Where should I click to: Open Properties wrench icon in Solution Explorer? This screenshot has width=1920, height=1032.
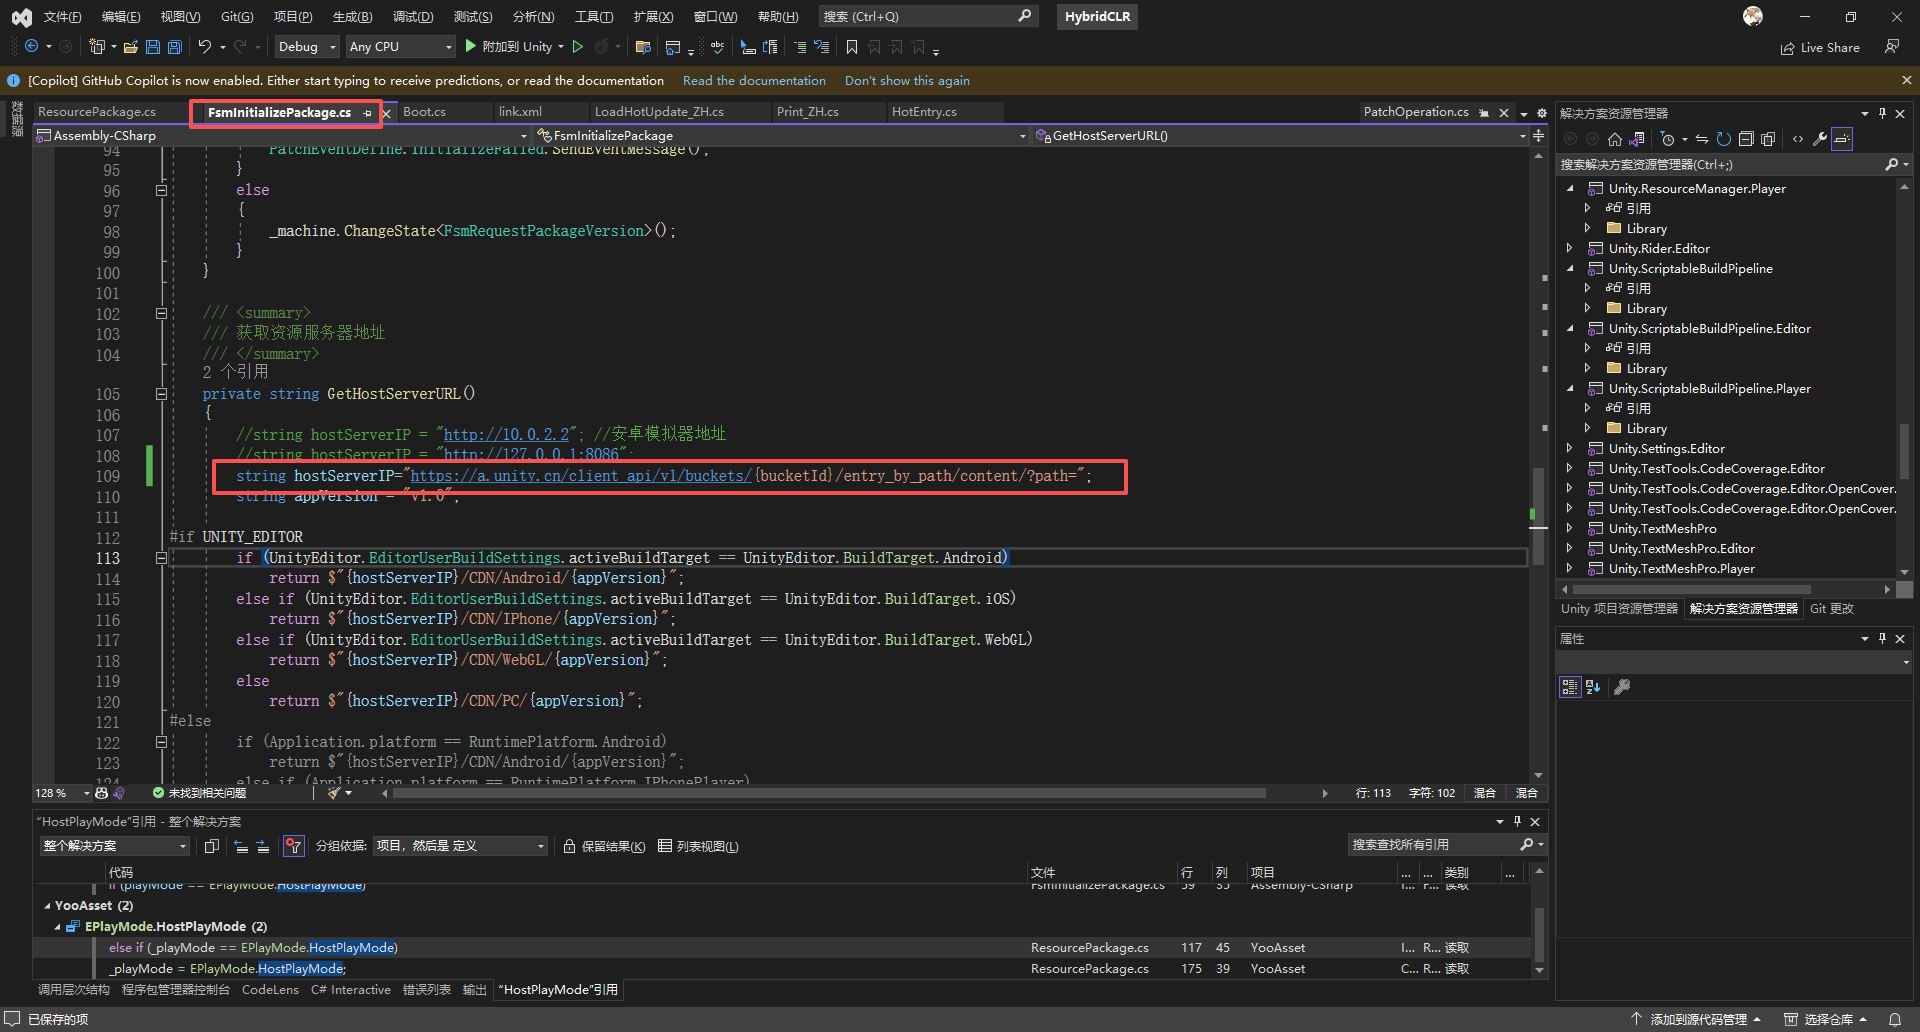[1820, 139]
